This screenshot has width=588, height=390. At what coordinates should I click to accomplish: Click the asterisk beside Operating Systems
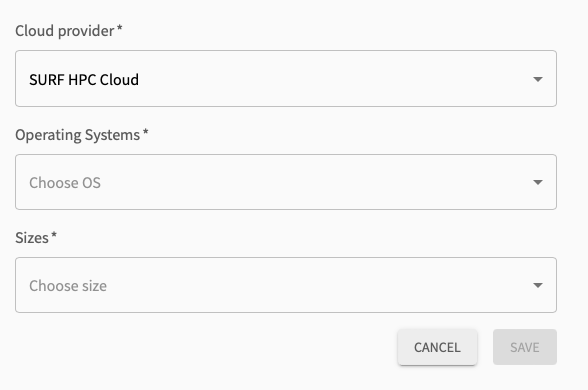146,132
